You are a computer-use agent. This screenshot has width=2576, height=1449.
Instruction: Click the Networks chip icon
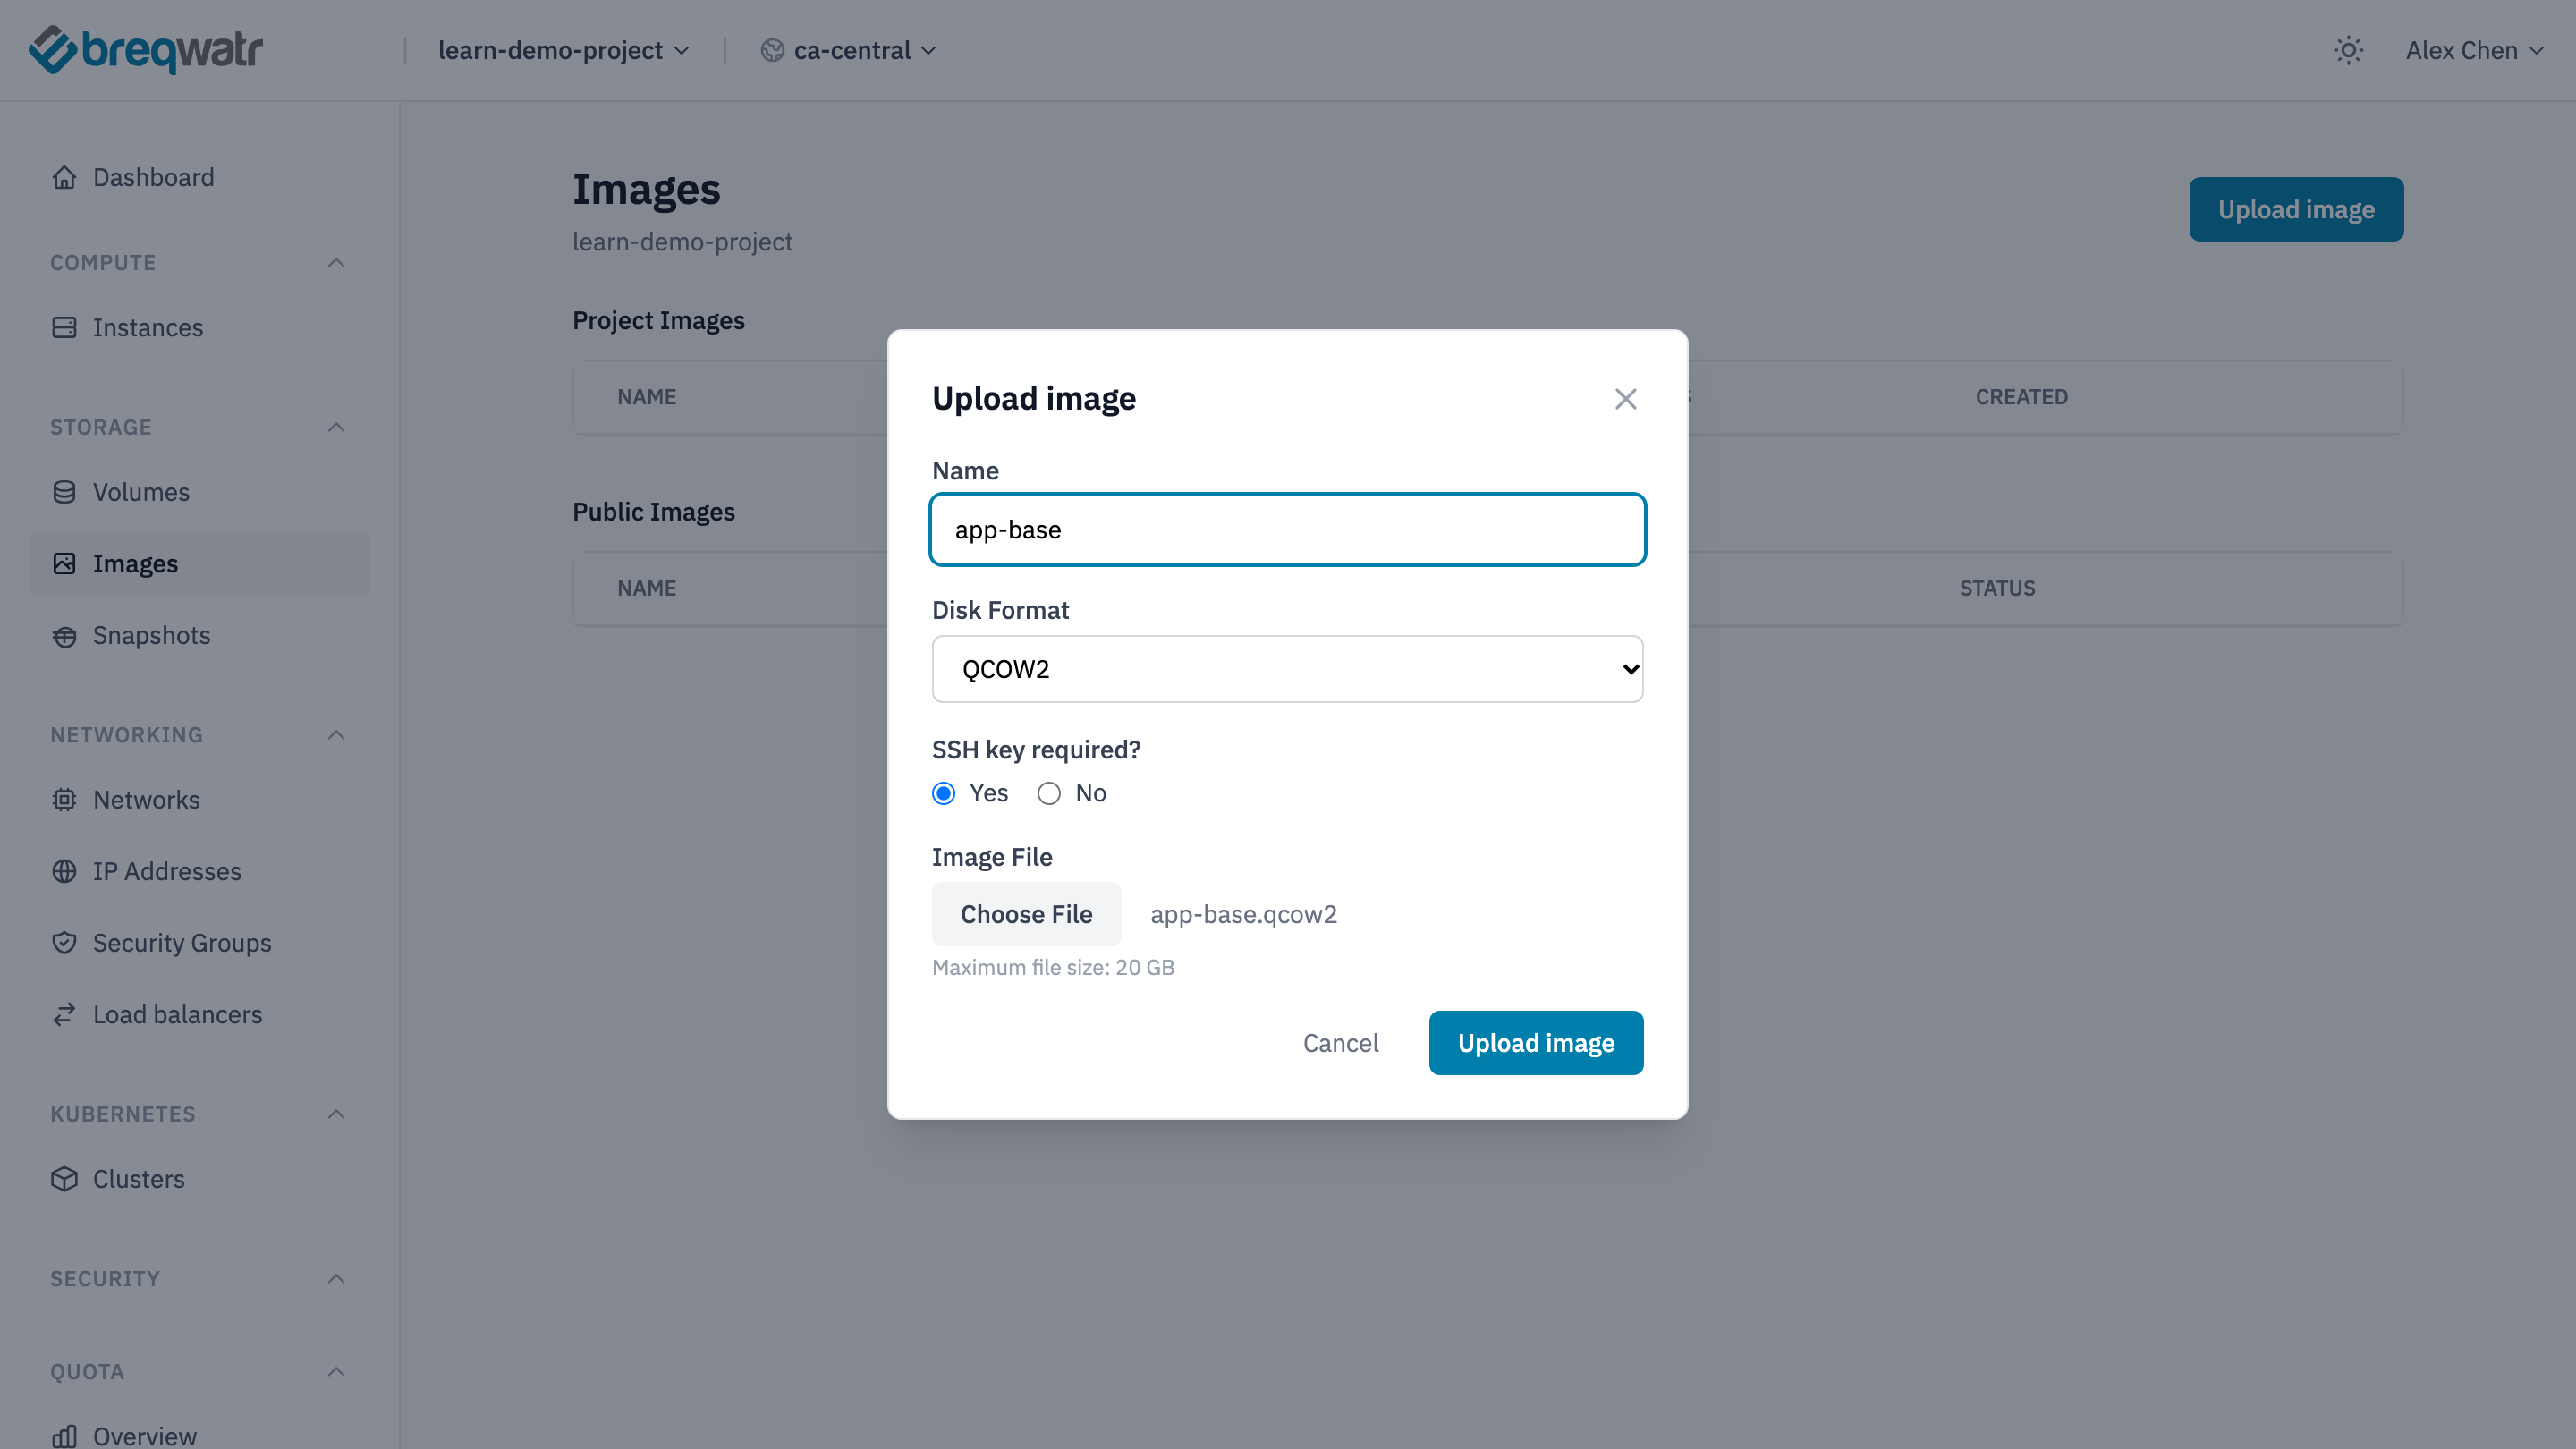click(64, 800)
